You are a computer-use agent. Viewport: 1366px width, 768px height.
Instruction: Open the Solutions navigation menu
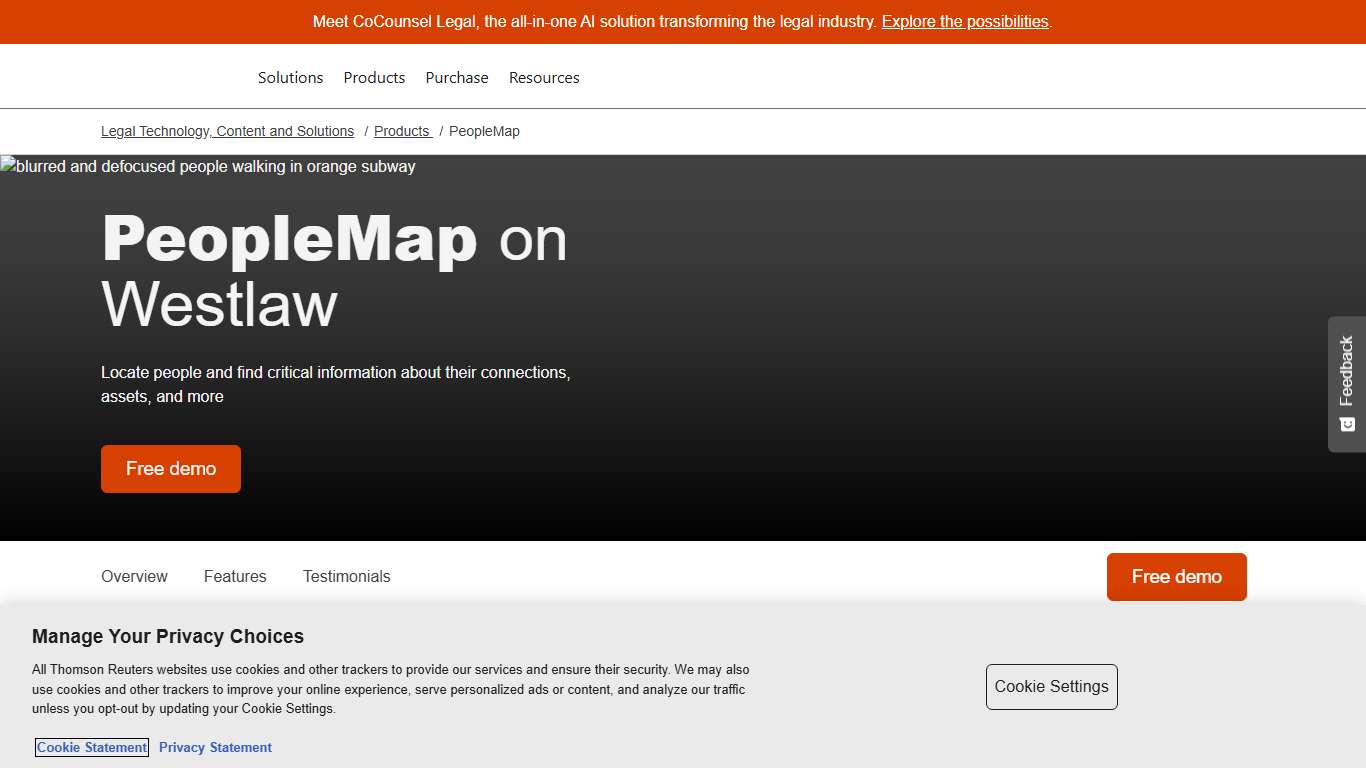(x=290, y=77)
